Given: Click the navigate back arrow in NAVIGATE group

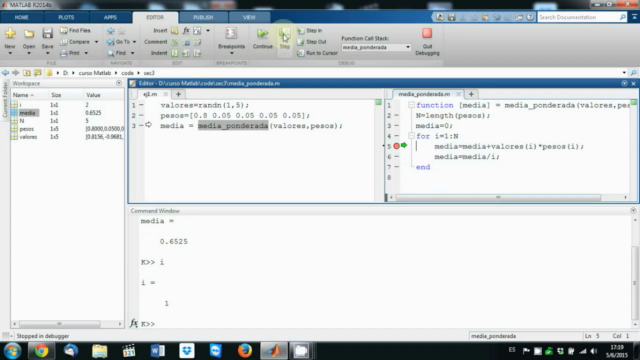Looking at the screenshot, I should [x=111, y=31].
